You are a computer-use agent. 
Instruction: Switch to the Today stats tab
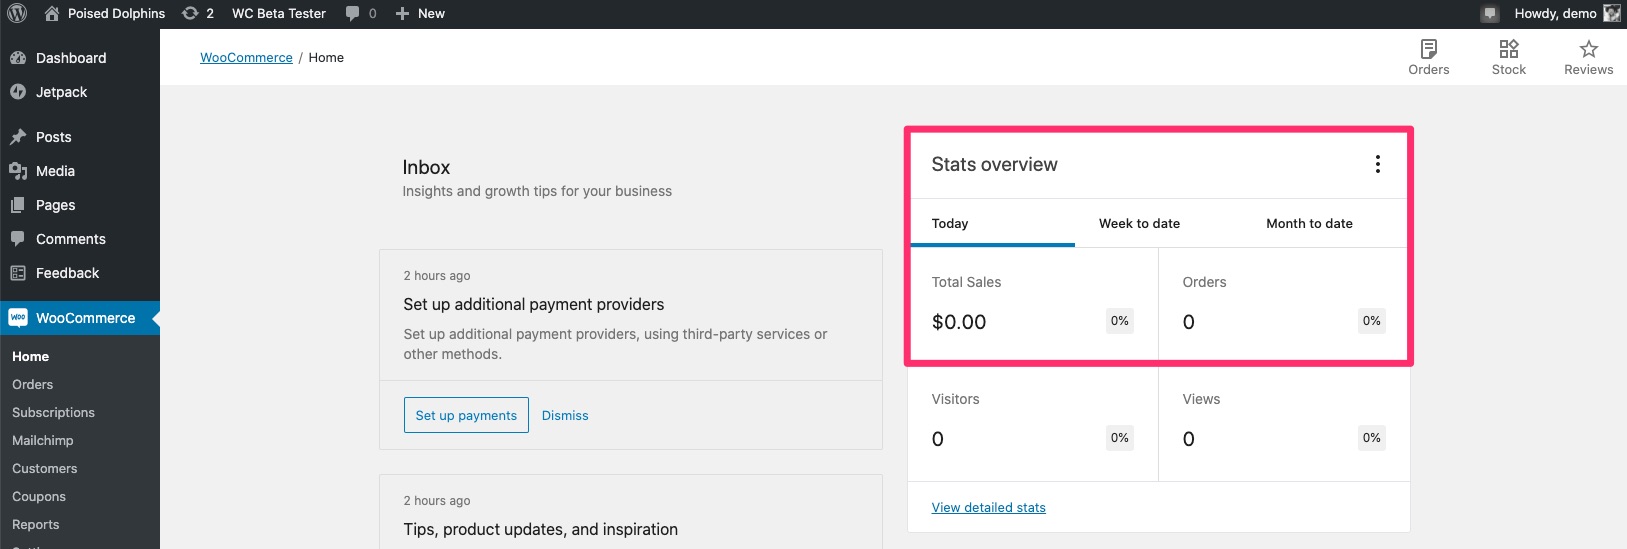coord(993,223)
